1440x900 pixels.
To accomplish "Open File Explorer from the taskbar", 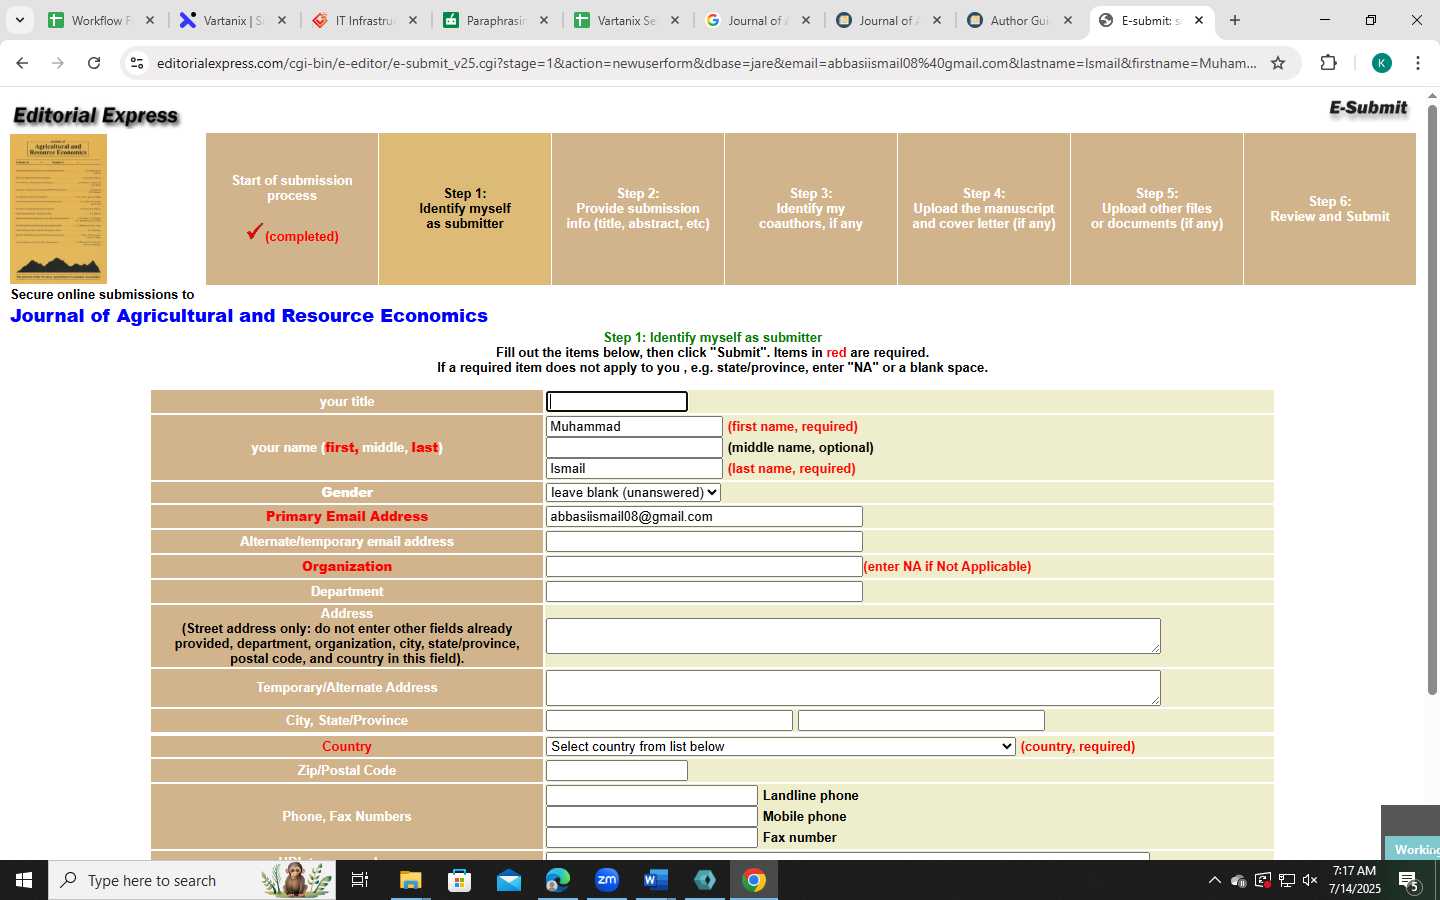I will coord(411,880).
